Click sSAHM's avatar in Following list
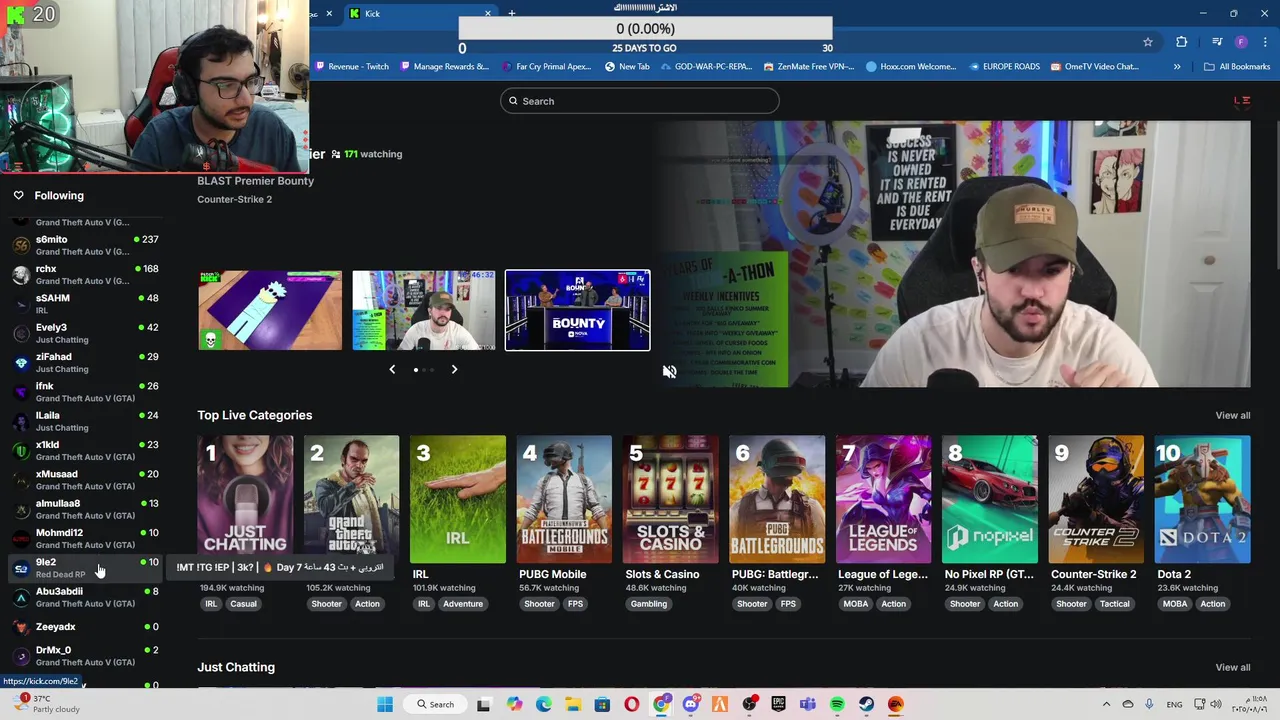The image size is (1280, 720). pyautogui.click(x=21, y=304)
